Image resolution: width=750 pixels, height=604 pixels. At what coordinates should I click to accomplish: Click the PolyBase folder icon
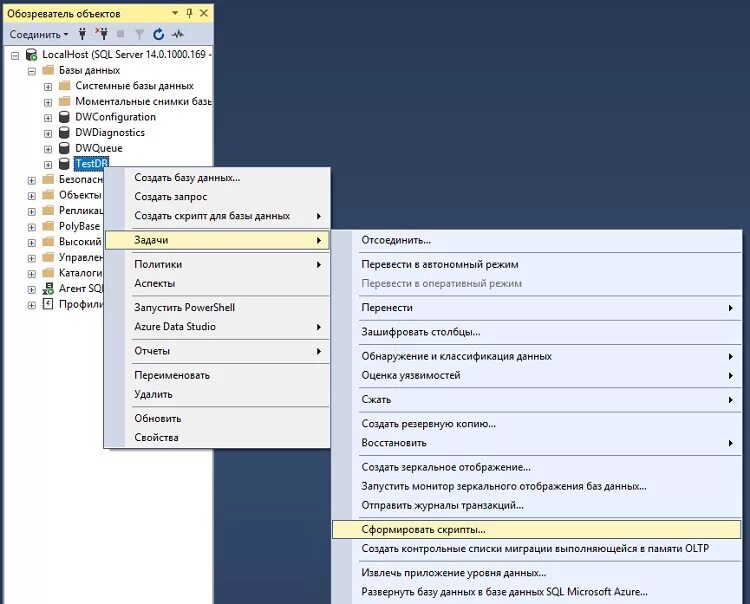pos(48,226)
